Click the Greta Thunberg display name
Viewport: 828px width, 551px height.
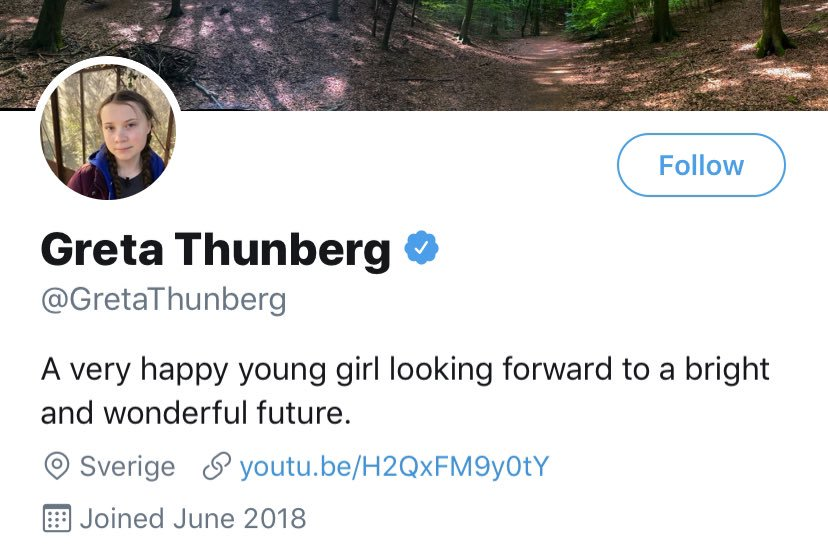pyautogui.click(x=215, y=250)
